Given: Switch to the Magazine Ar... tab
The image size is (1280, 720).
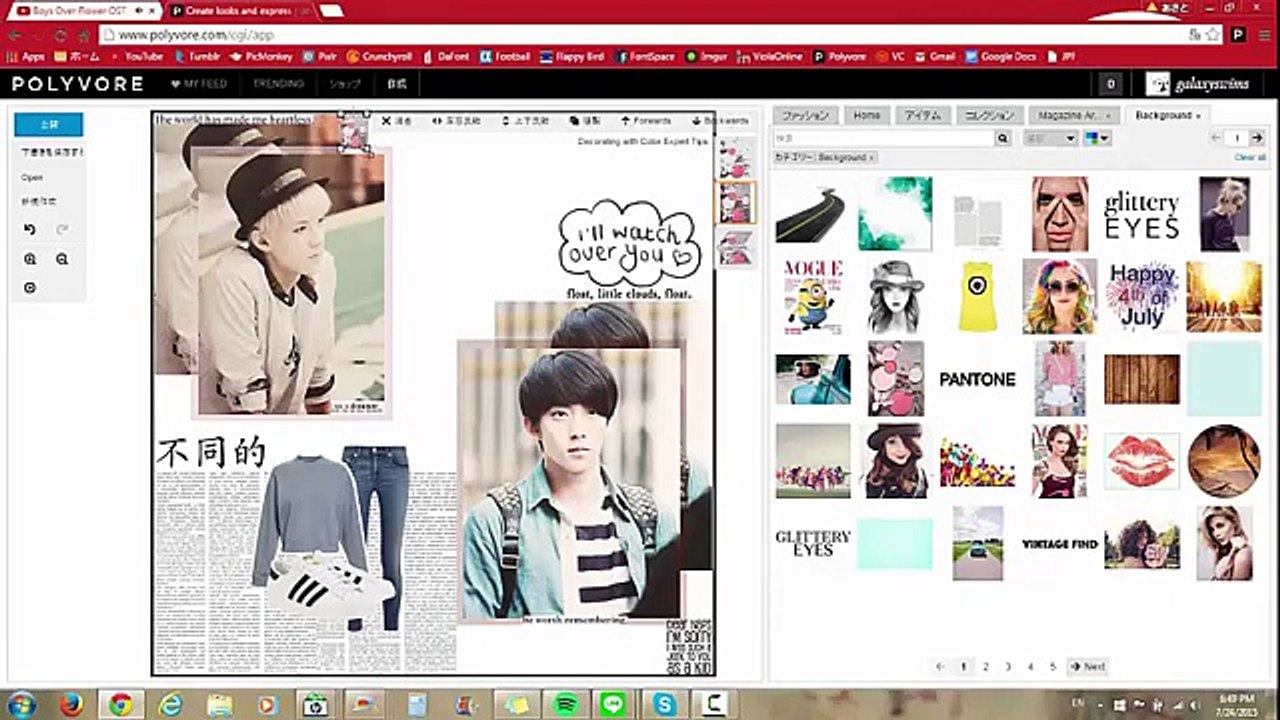Looking at the screenshot, I should click(1073, 115).
